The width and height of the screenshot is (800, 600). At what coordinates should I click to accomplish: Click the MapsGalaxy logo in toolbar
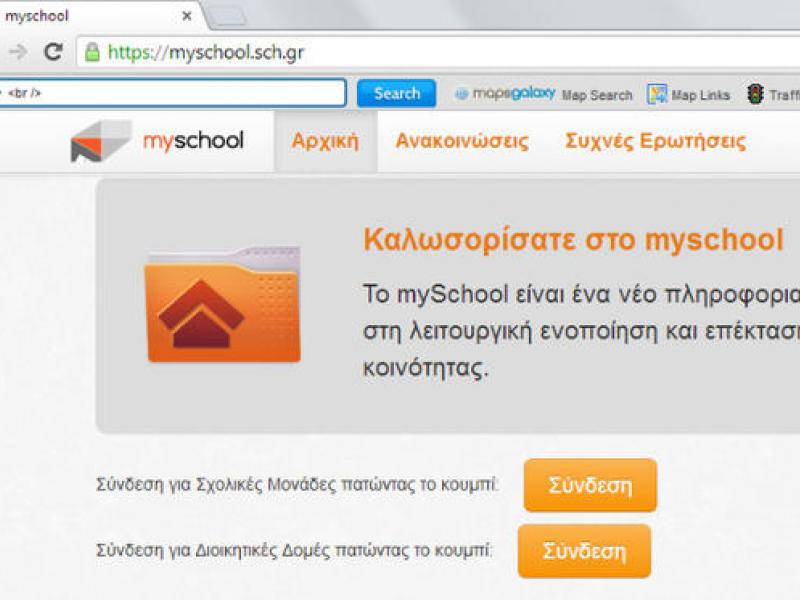click(505, 94)
